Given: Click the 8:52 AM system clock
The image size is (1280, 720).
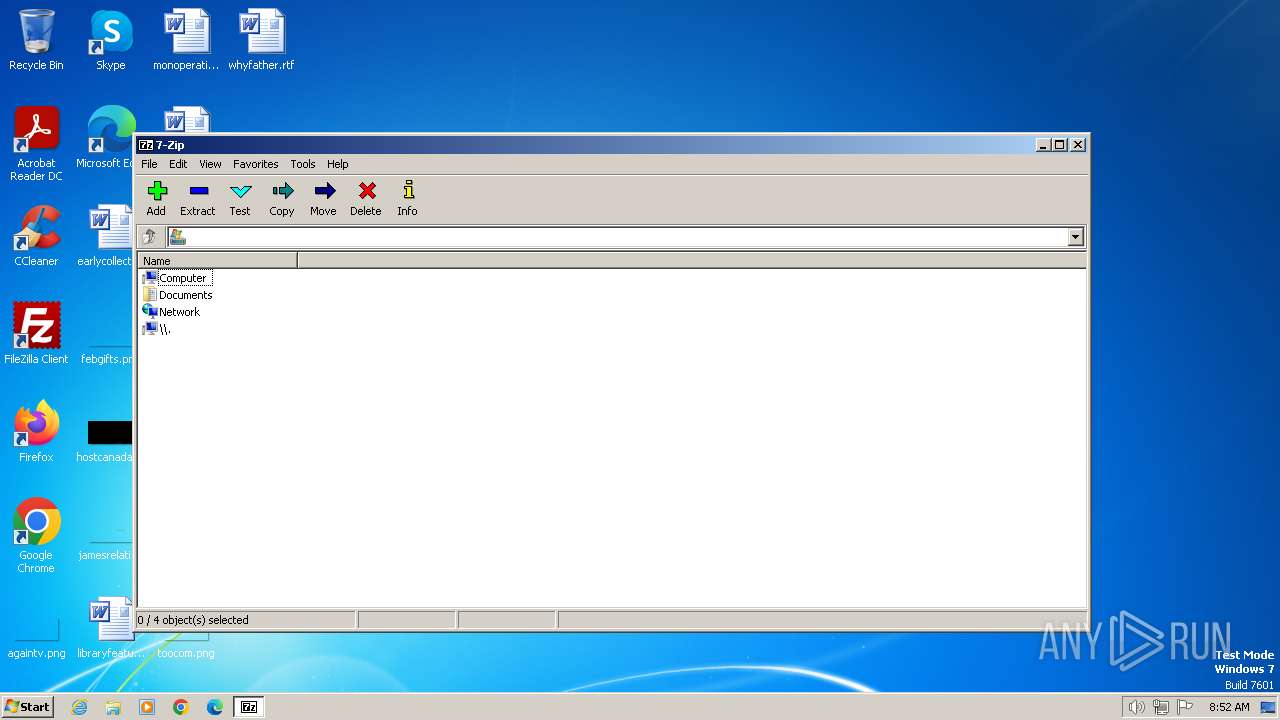Looking at the screenshot, I should click(x=1229, y=707).
